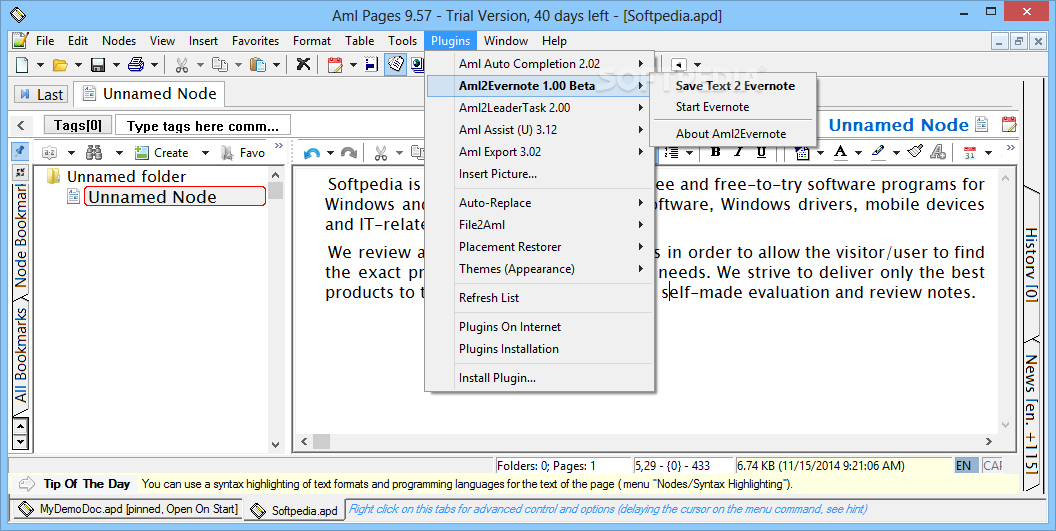Open the File menu
Viewport: 1056px width, 531px height.
[45, 40]
